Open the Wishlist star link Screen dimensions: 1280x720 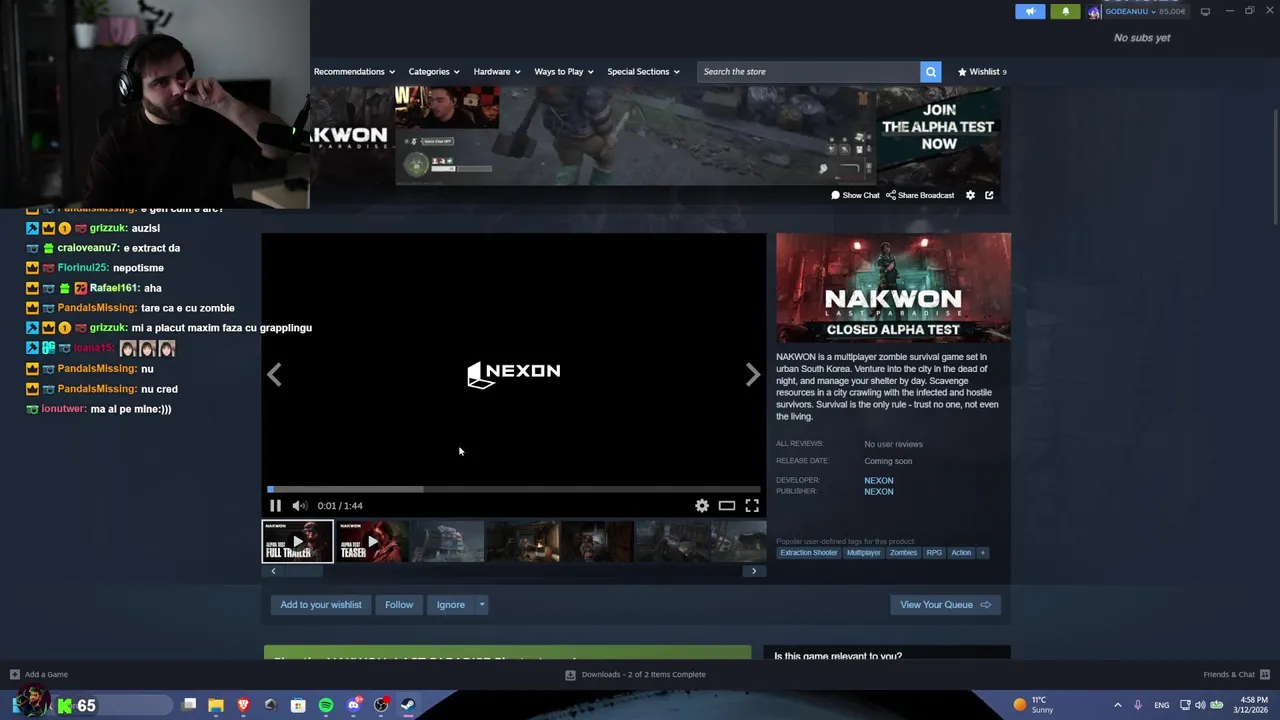(x=982, y=72)
